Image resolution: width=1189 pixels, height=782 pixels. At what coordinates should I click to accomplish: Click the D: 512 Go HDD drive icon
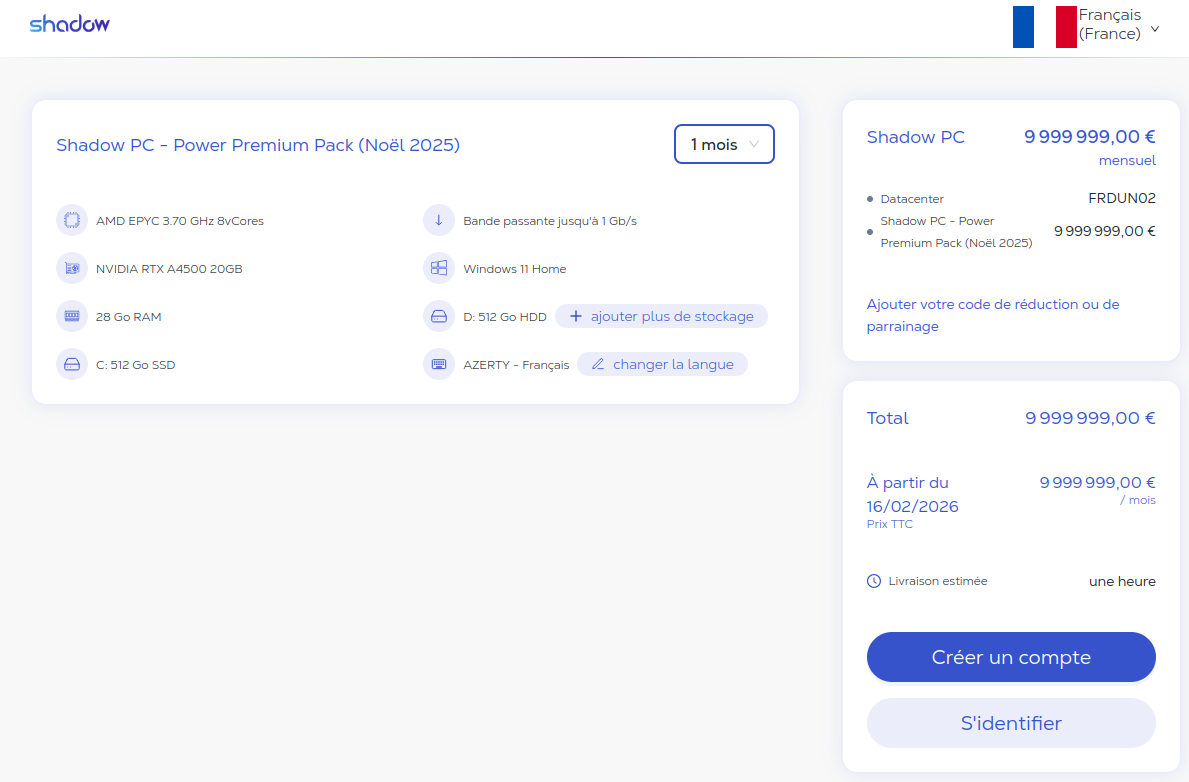(439, 316)
